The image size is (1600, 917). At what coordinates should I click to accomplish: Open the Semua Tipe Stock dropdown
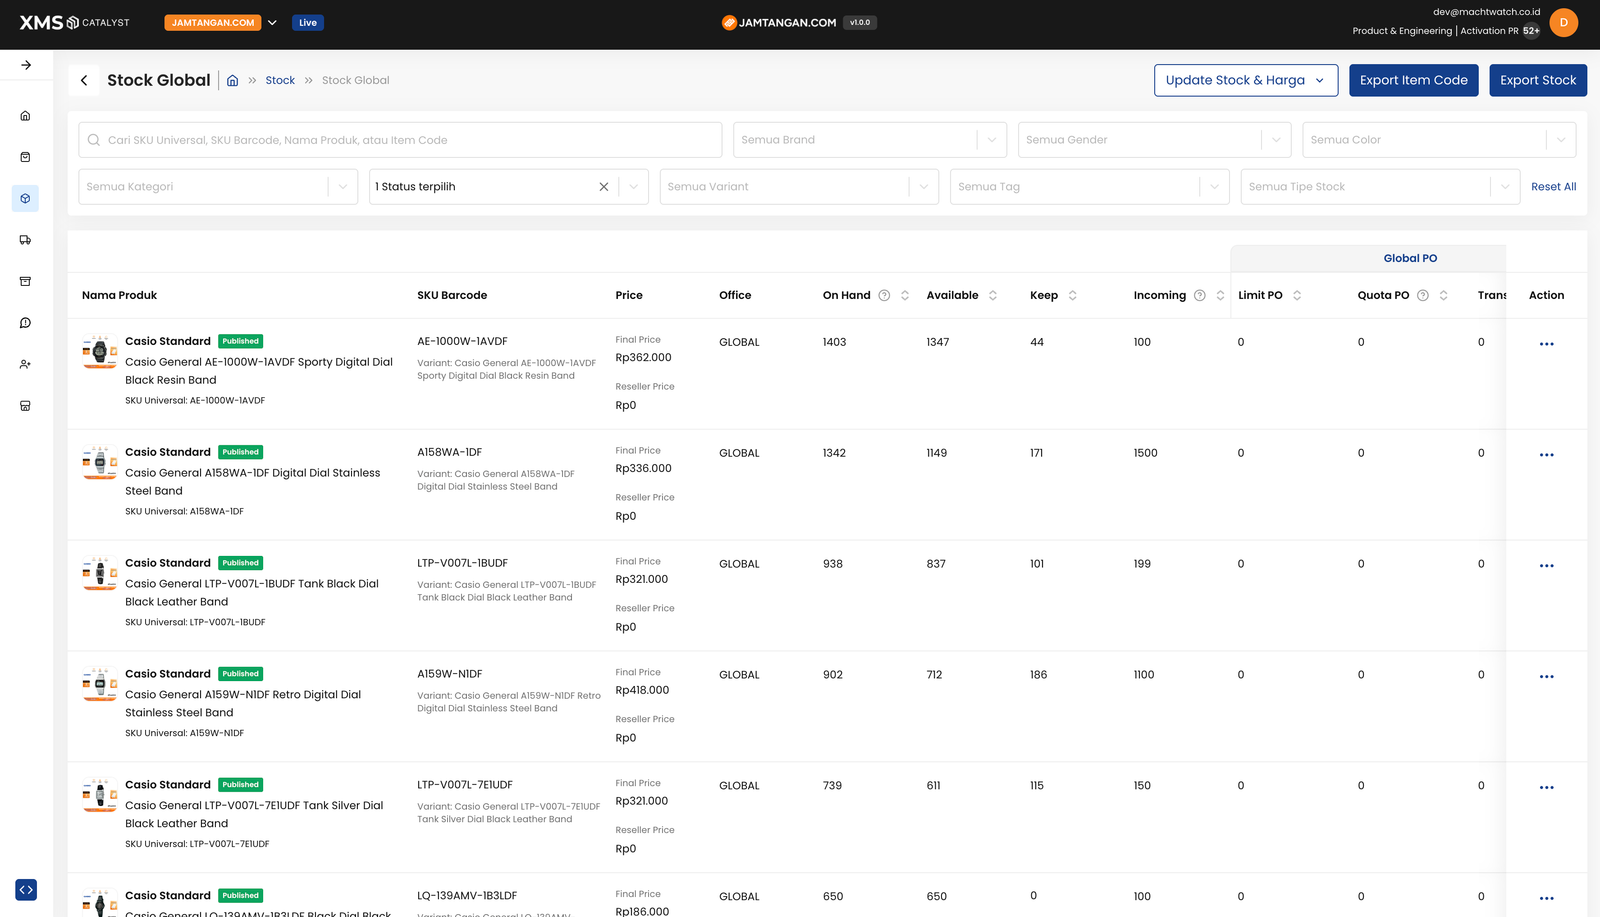pyautogui.click(x=1380, y=187)
